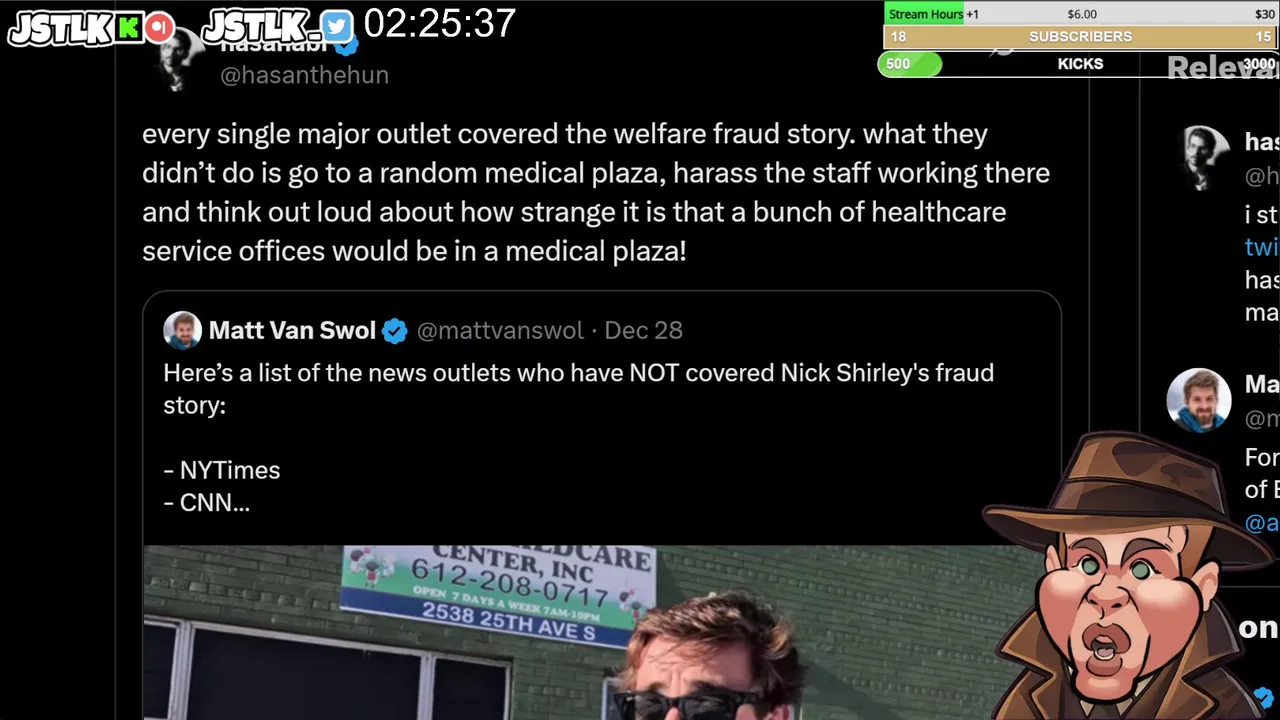This screenshot has width=1280, height=720.
Task: Open Matt Van Swol's small avatar in quoted tweet
Action: pyautogui.click(x=183, y=330)
